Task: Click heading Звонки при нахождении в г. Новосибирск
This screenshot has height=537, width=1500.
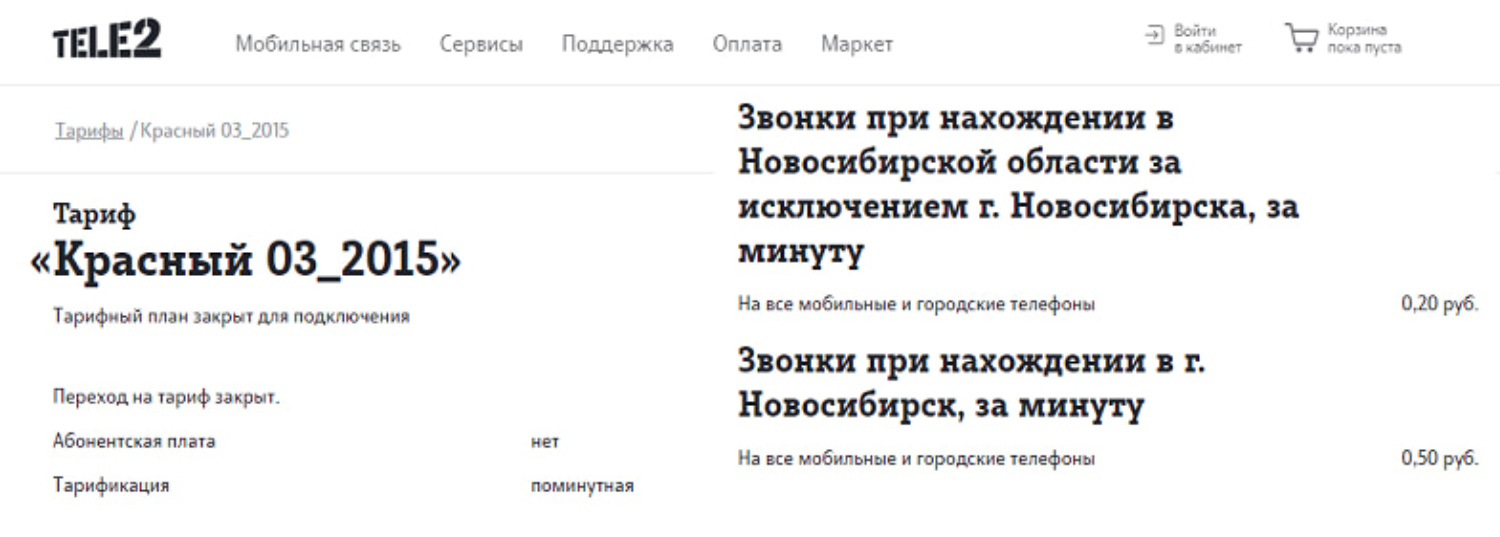Action: tap(971, 384)
